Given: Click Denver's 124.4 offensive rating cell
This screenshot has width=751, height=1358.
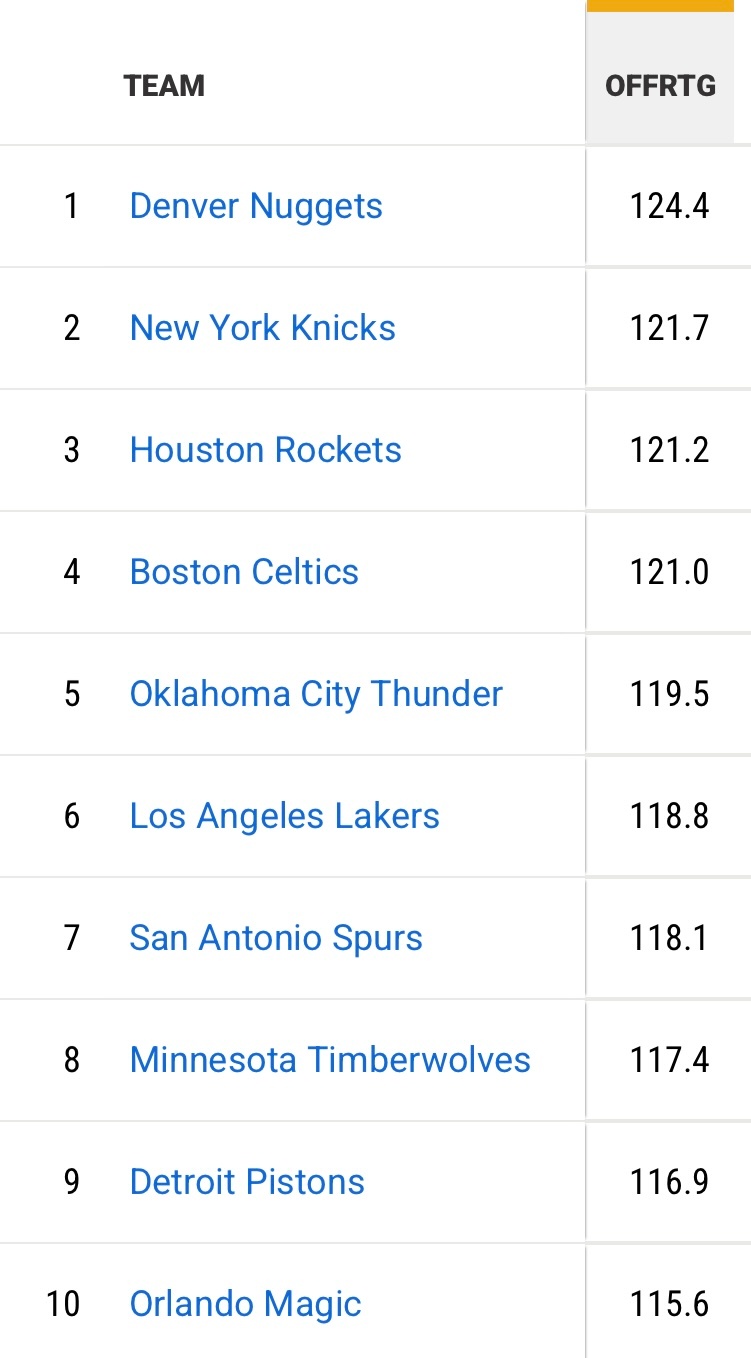Looking at the screenshot, I should pyautogui.click(x=669, y=206).
